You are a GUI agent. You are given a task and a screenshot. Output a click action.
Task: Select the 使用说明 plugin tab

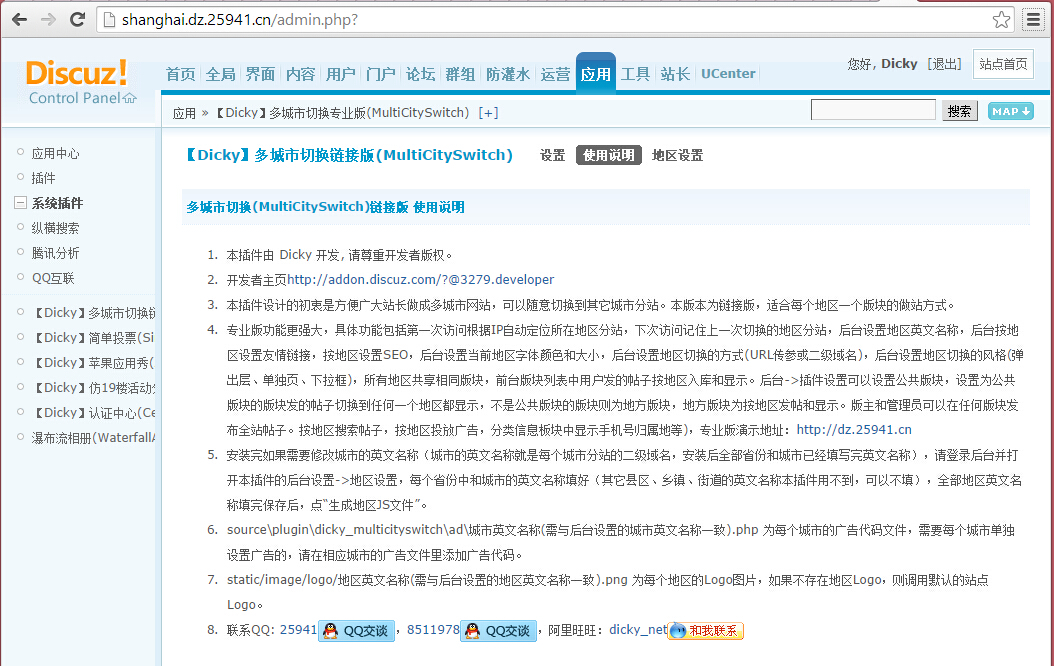coord(608,155)
